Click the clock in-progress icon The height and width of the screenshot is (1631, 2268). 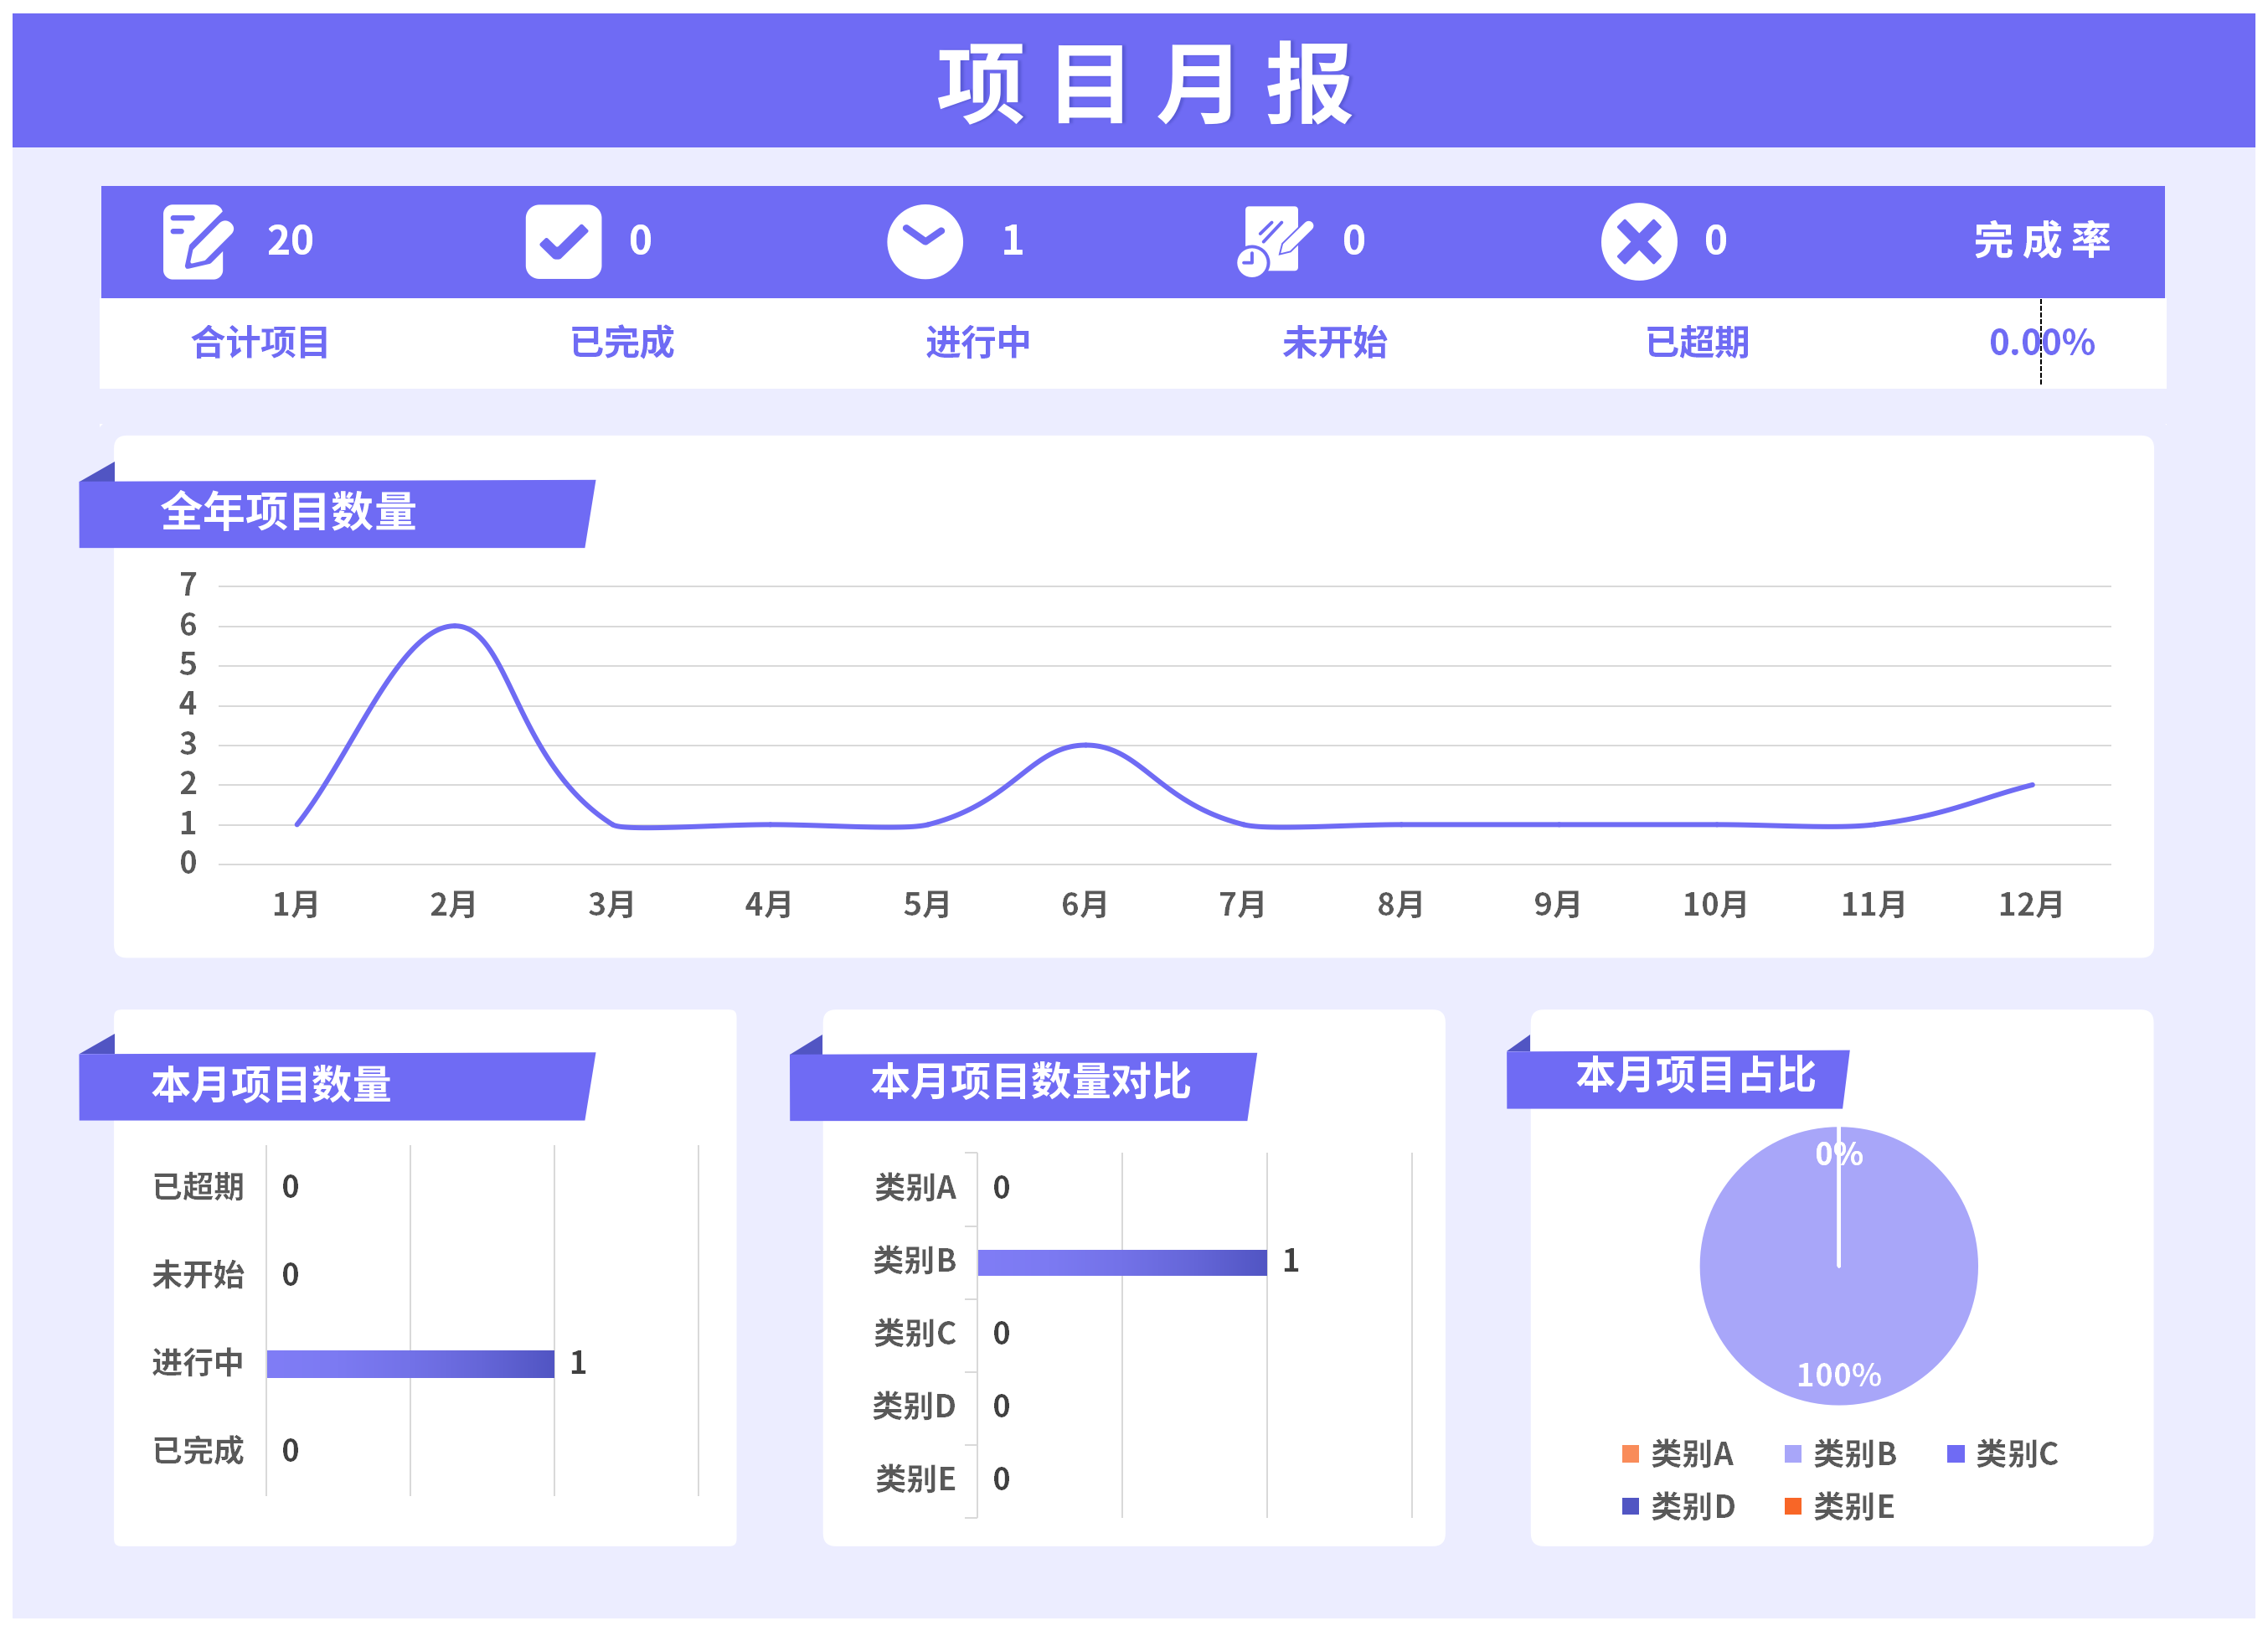[924, 241]
